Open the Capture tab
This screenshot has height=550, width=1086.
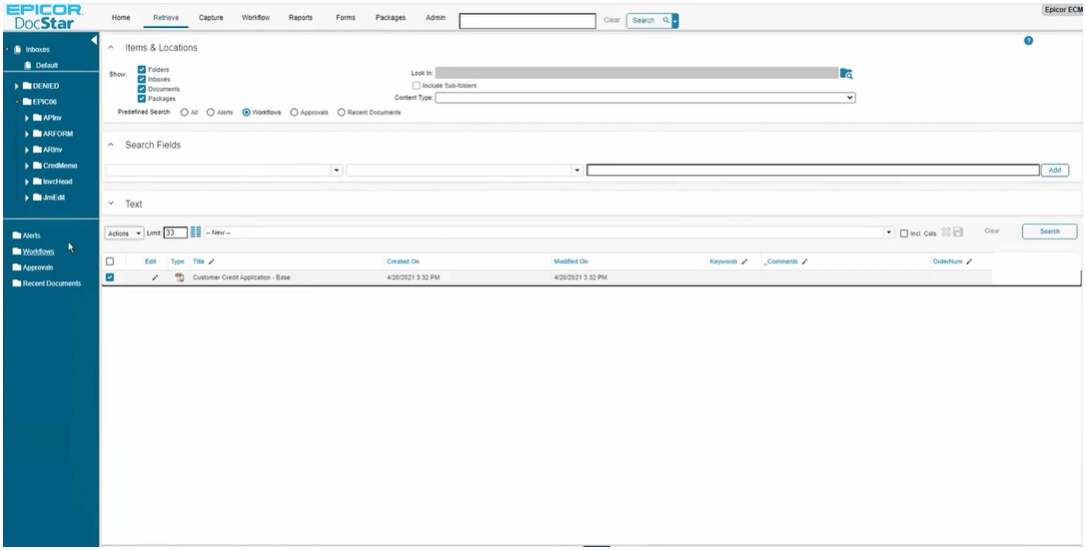click(x=211, y=18)
